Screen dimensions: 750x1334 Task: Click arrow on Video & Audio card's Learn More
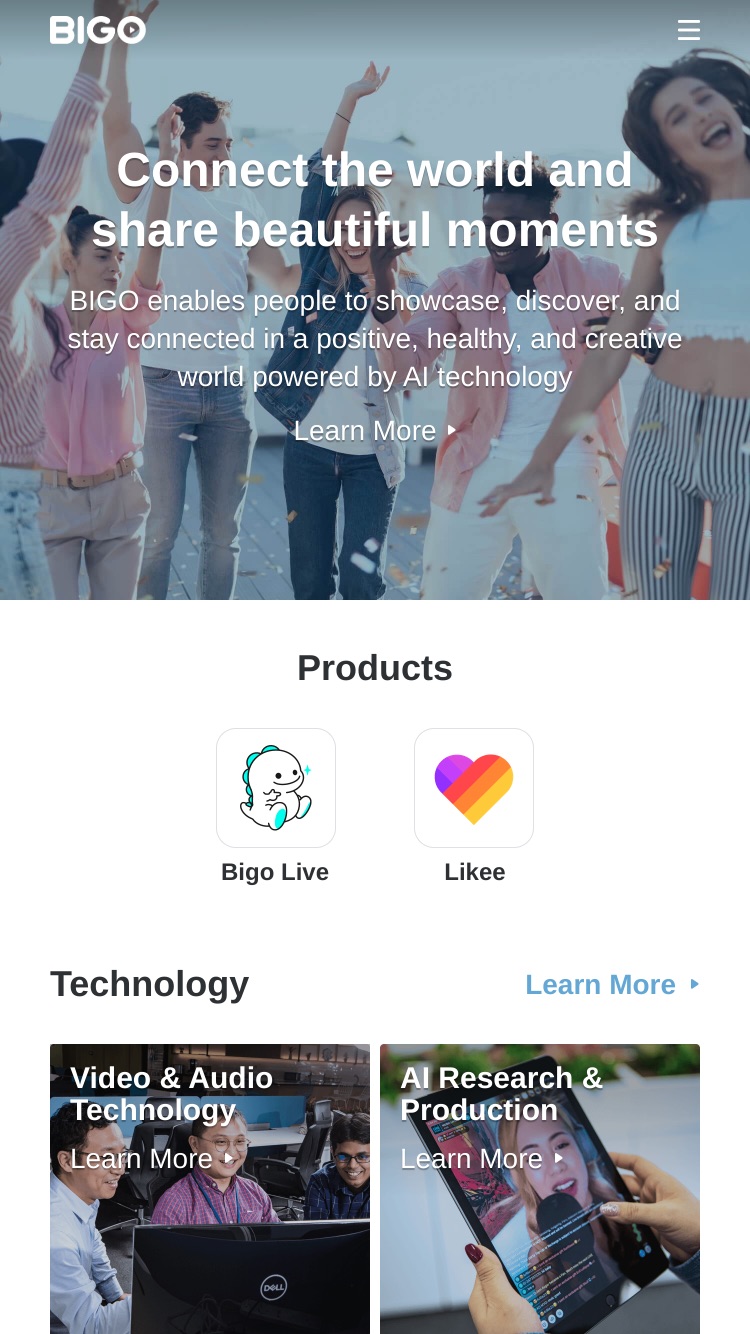(x=229, y=1158)
